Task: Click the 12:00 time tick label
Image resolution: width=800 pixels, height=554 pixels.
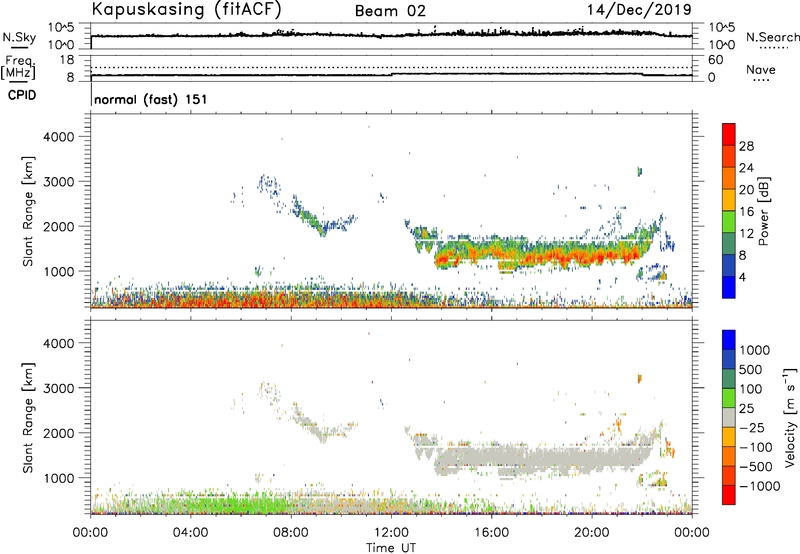Action: (391, 533)
